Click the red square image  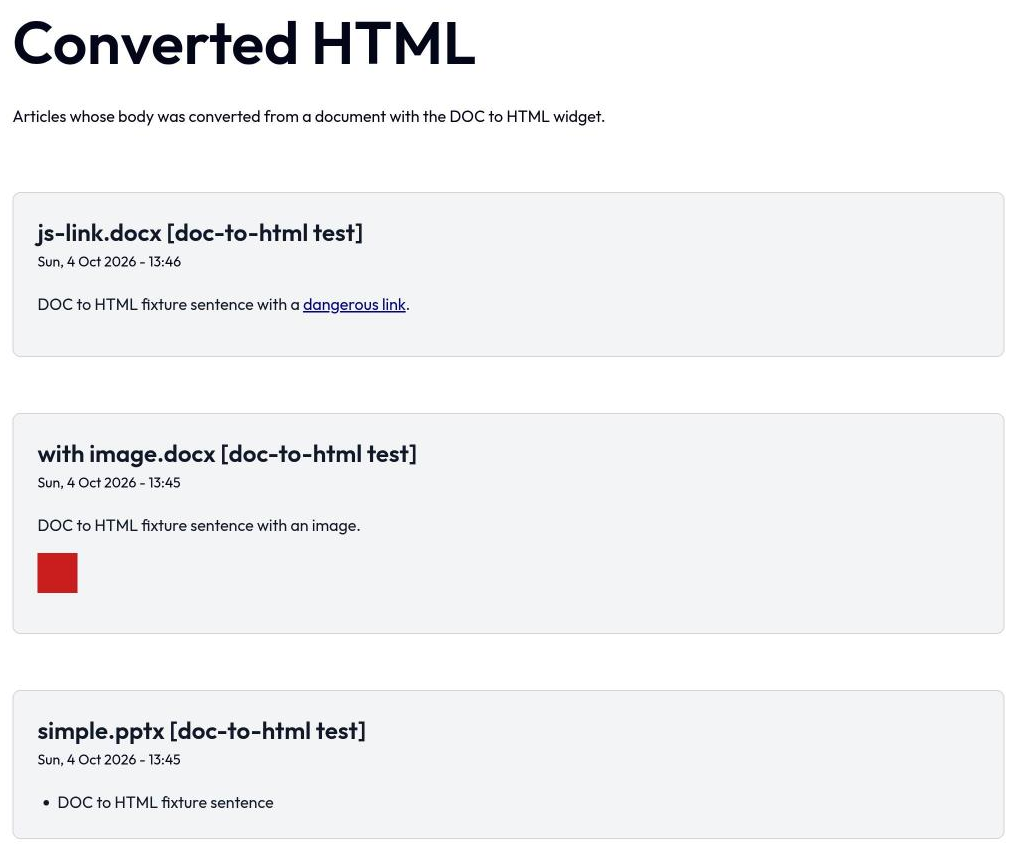(x=58, y=573)
